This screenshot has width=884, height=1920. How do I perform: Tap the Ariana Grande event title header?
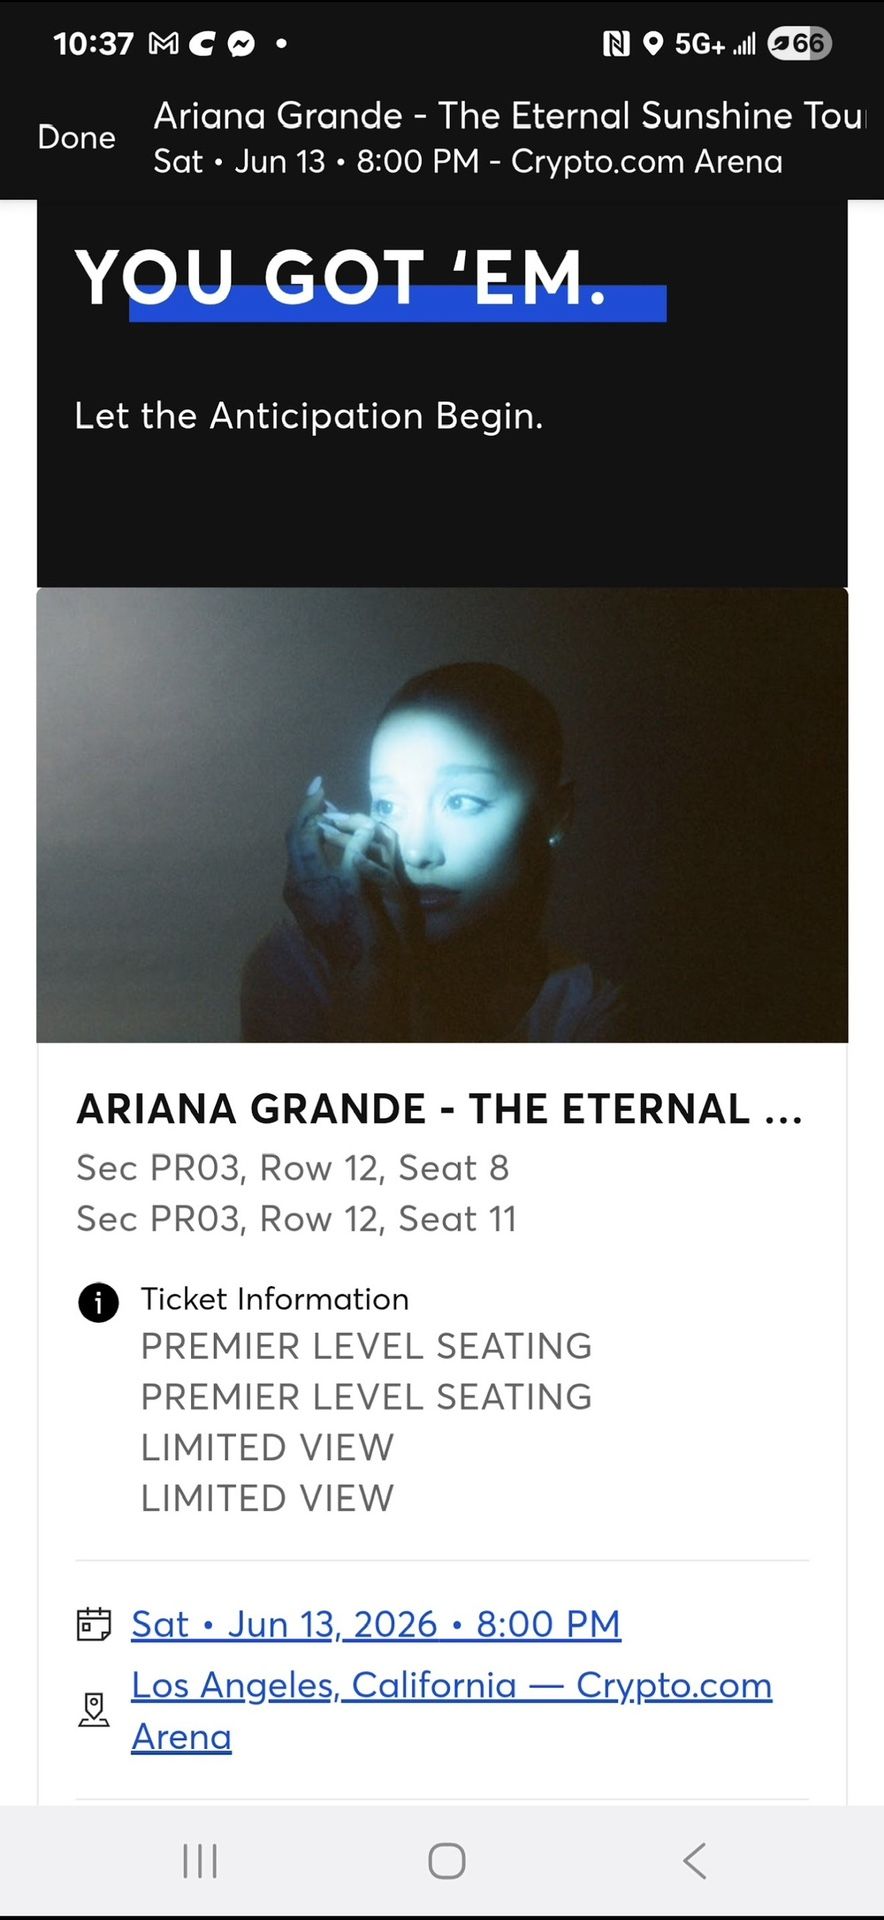pos(508,116)
